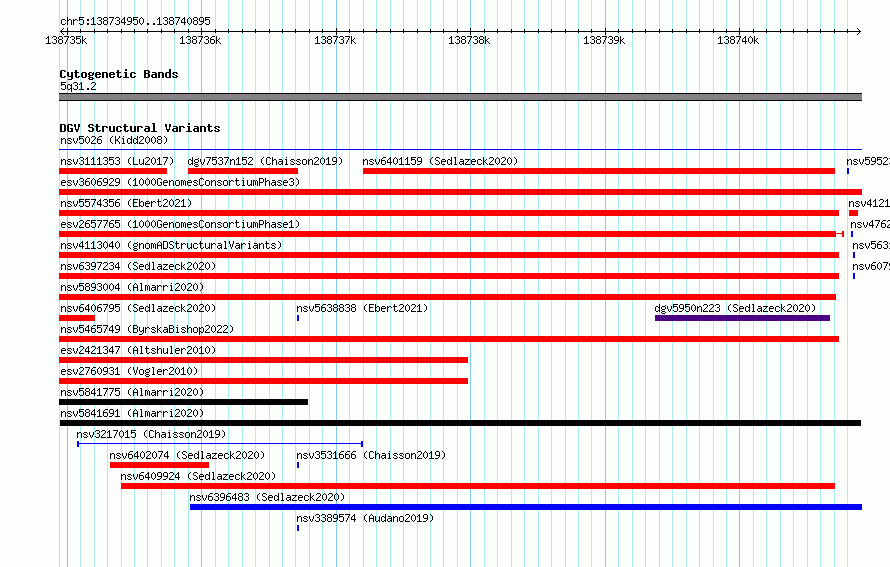This screenshot has height=567, width=890.
Task: Select the nsv6406795 (Sedlazeck2020) variant
Action: (77, 318)
